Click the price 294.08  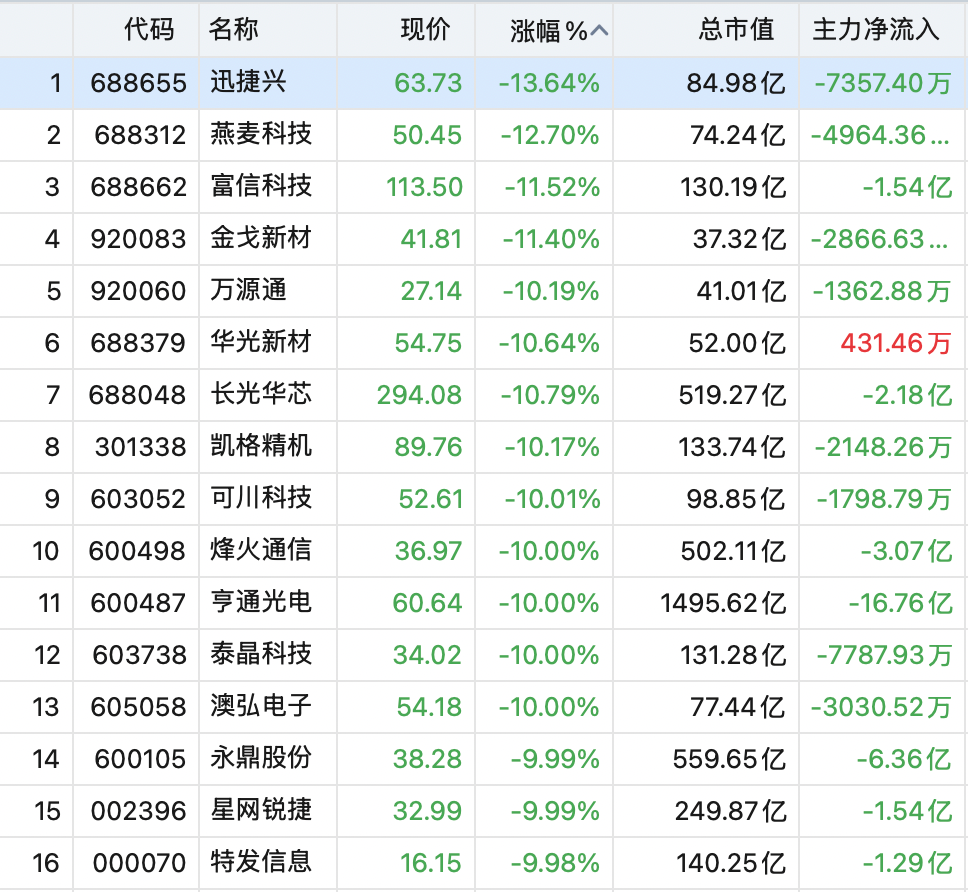click(x=419, y=395)
